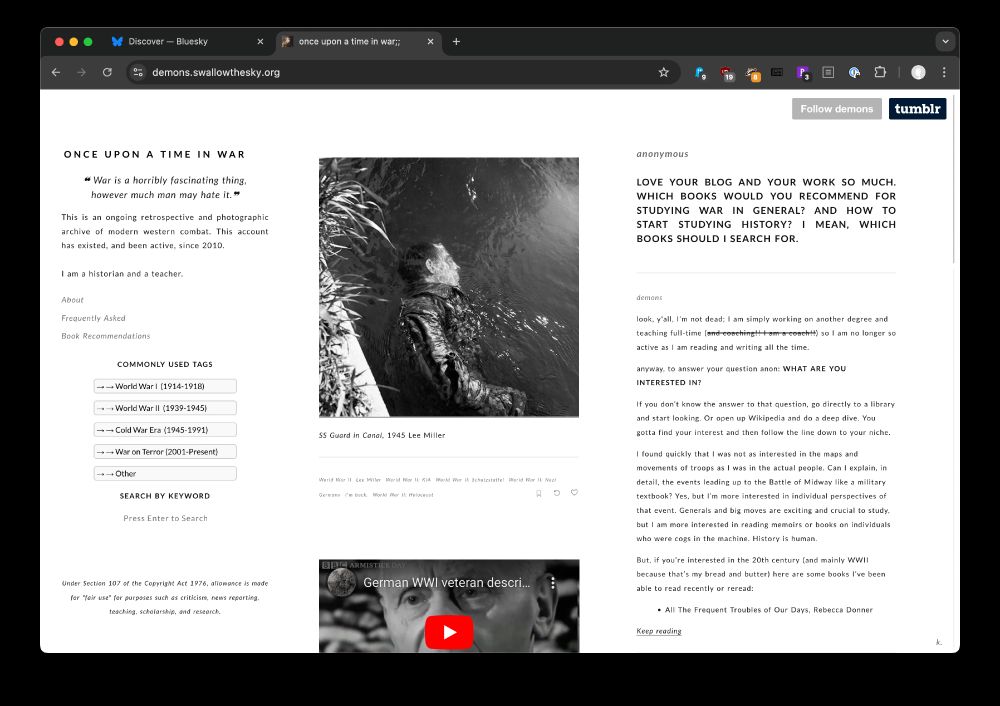Open the Cold War Era (1945-1991) tag
This screenshot has width=1000, height=706.
(165, 430)
